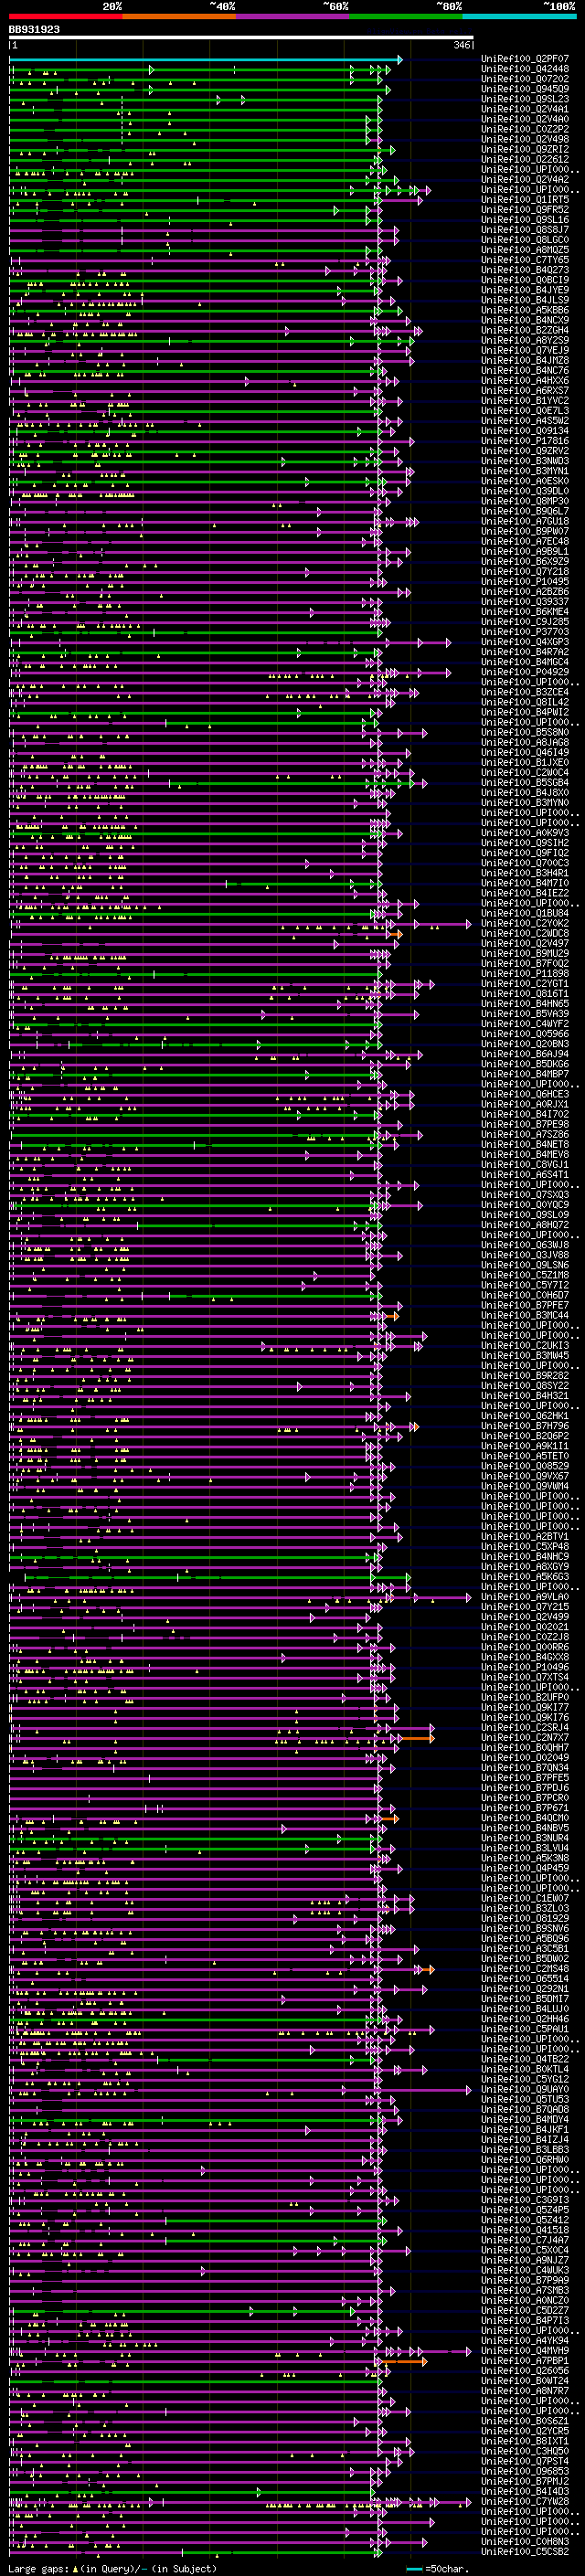This screenshot has width=585, height=2576.
Task: Click the green ~80% identity legend segment
Action: coord(406,16)
